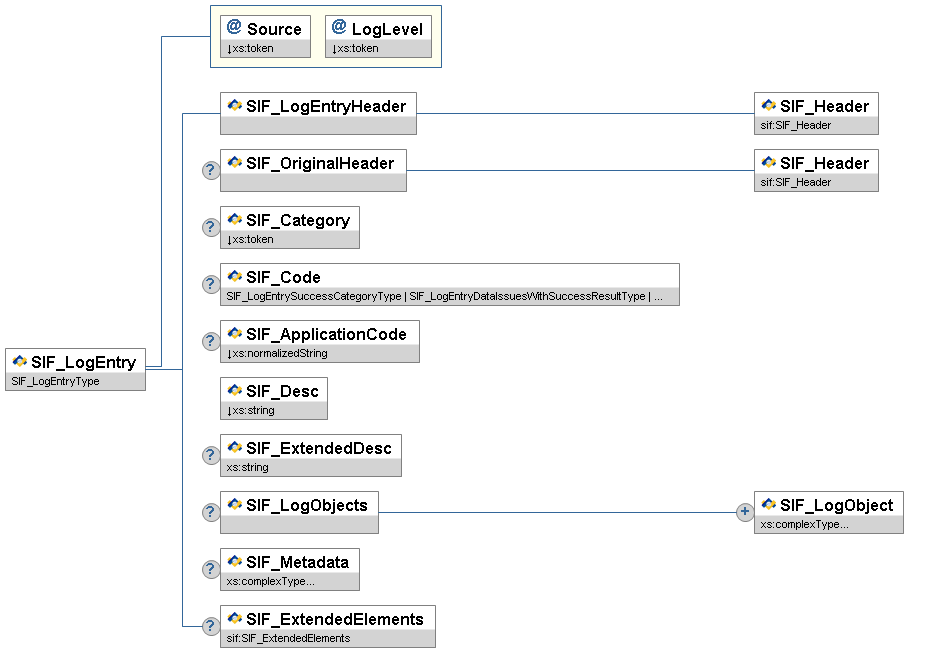Click the optional marker icon next to SIF_Code

point(210,284)
